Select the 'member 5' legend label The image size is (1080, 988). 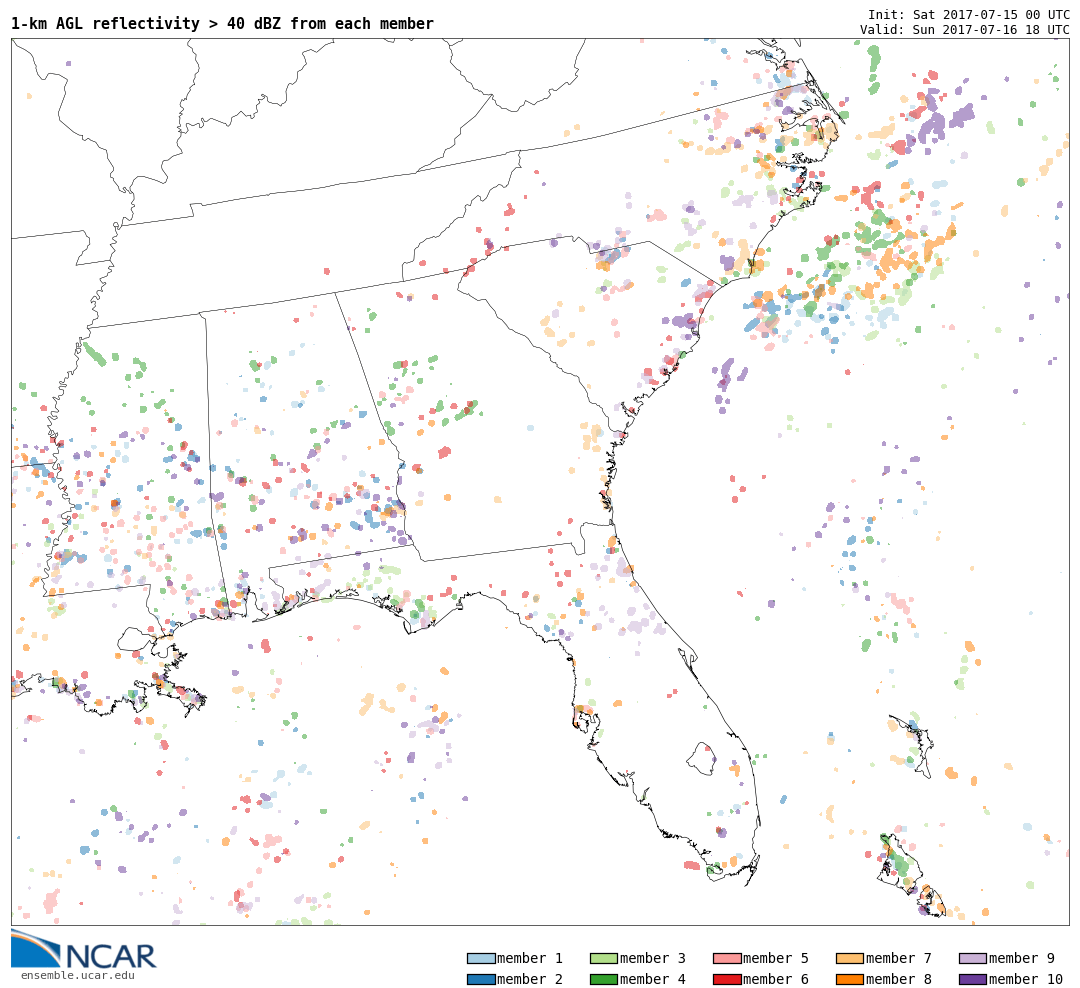point(776,958)
